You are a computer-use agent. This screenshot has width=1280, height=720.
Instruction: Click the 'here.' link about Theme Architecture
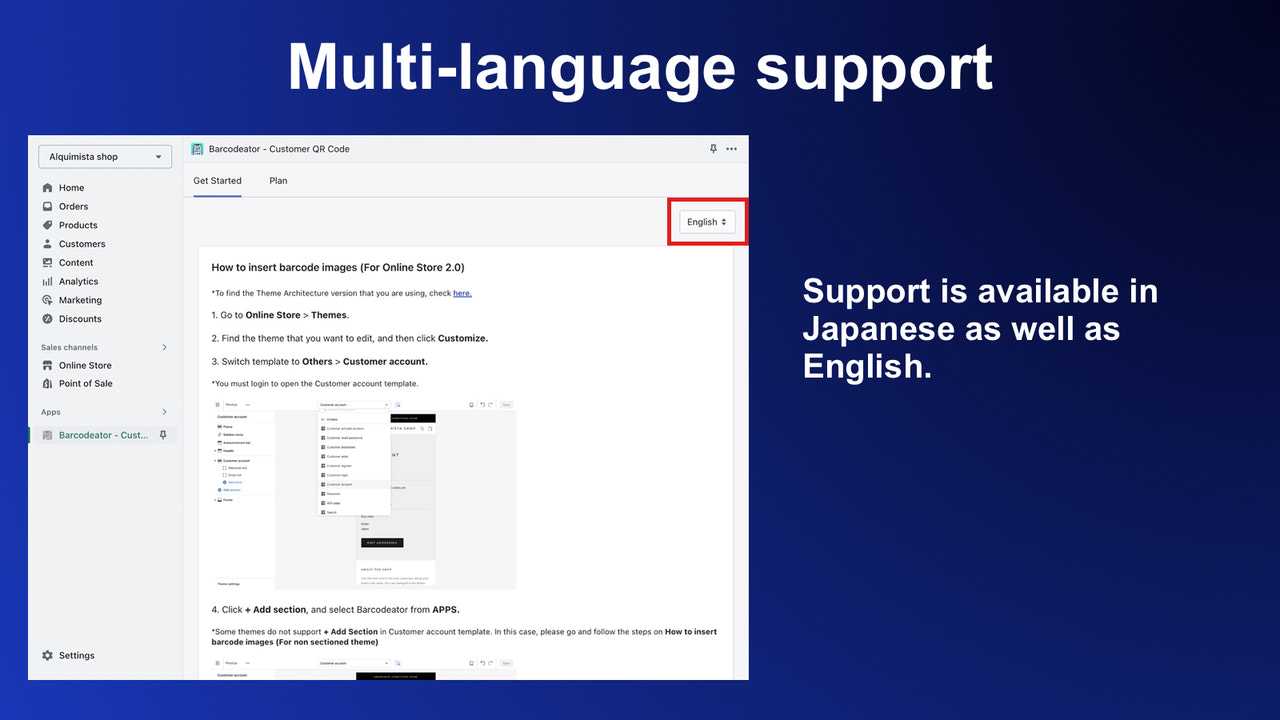[462, 293]
